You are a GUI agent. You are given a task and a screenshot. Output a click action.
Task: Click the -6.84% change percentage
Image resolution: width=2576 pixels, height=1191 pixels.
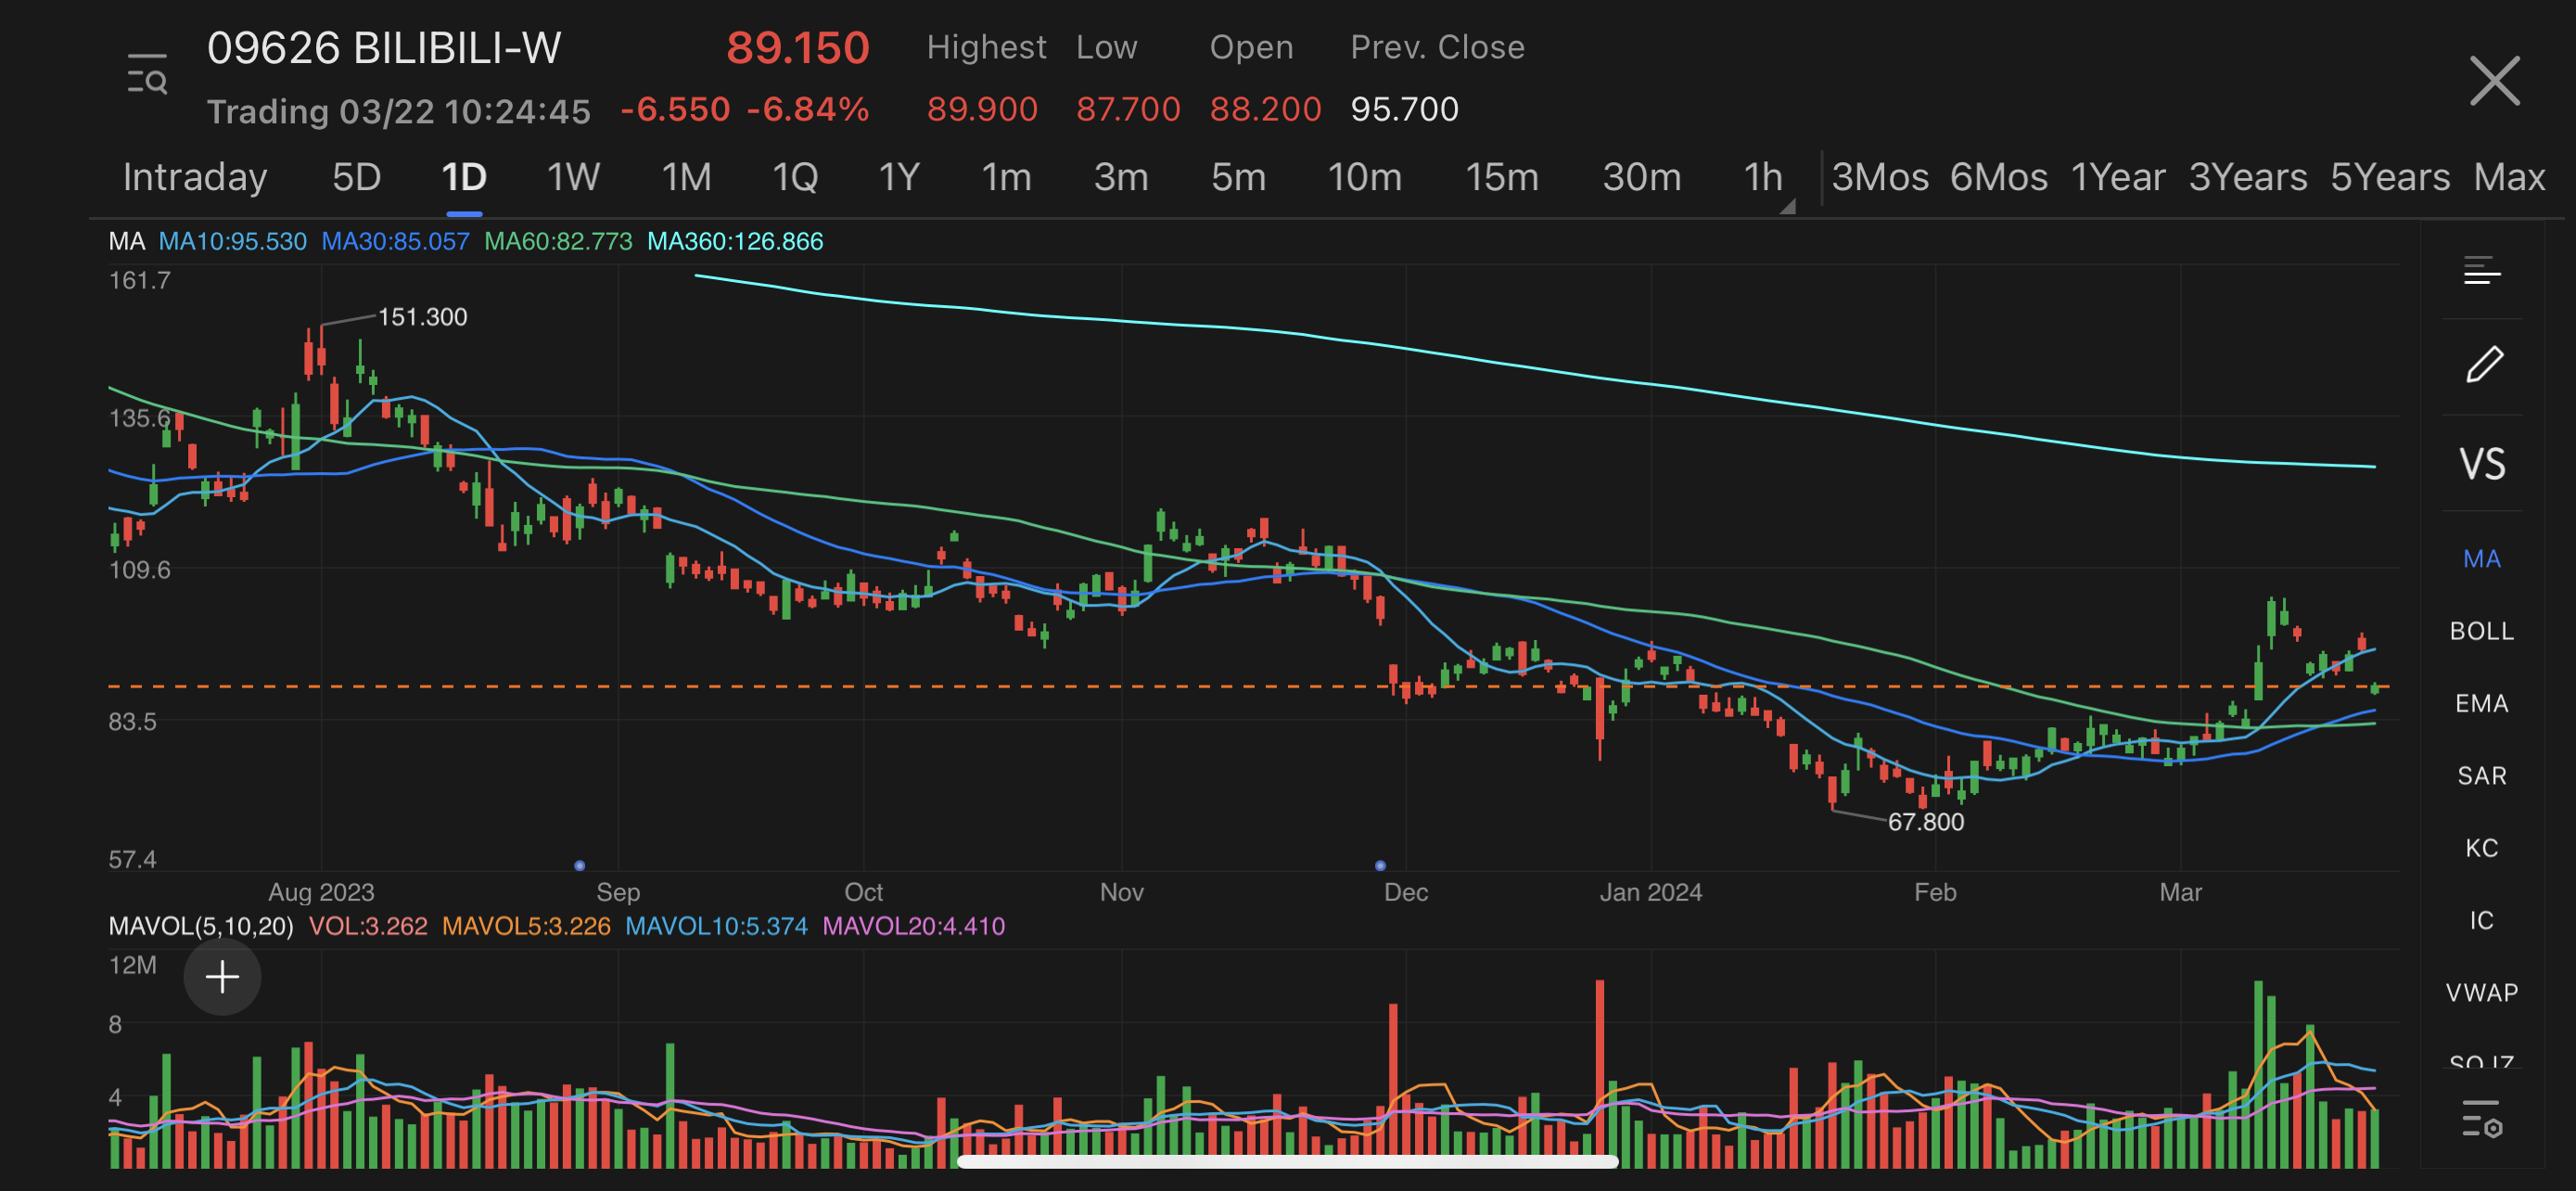click(808, 109)
